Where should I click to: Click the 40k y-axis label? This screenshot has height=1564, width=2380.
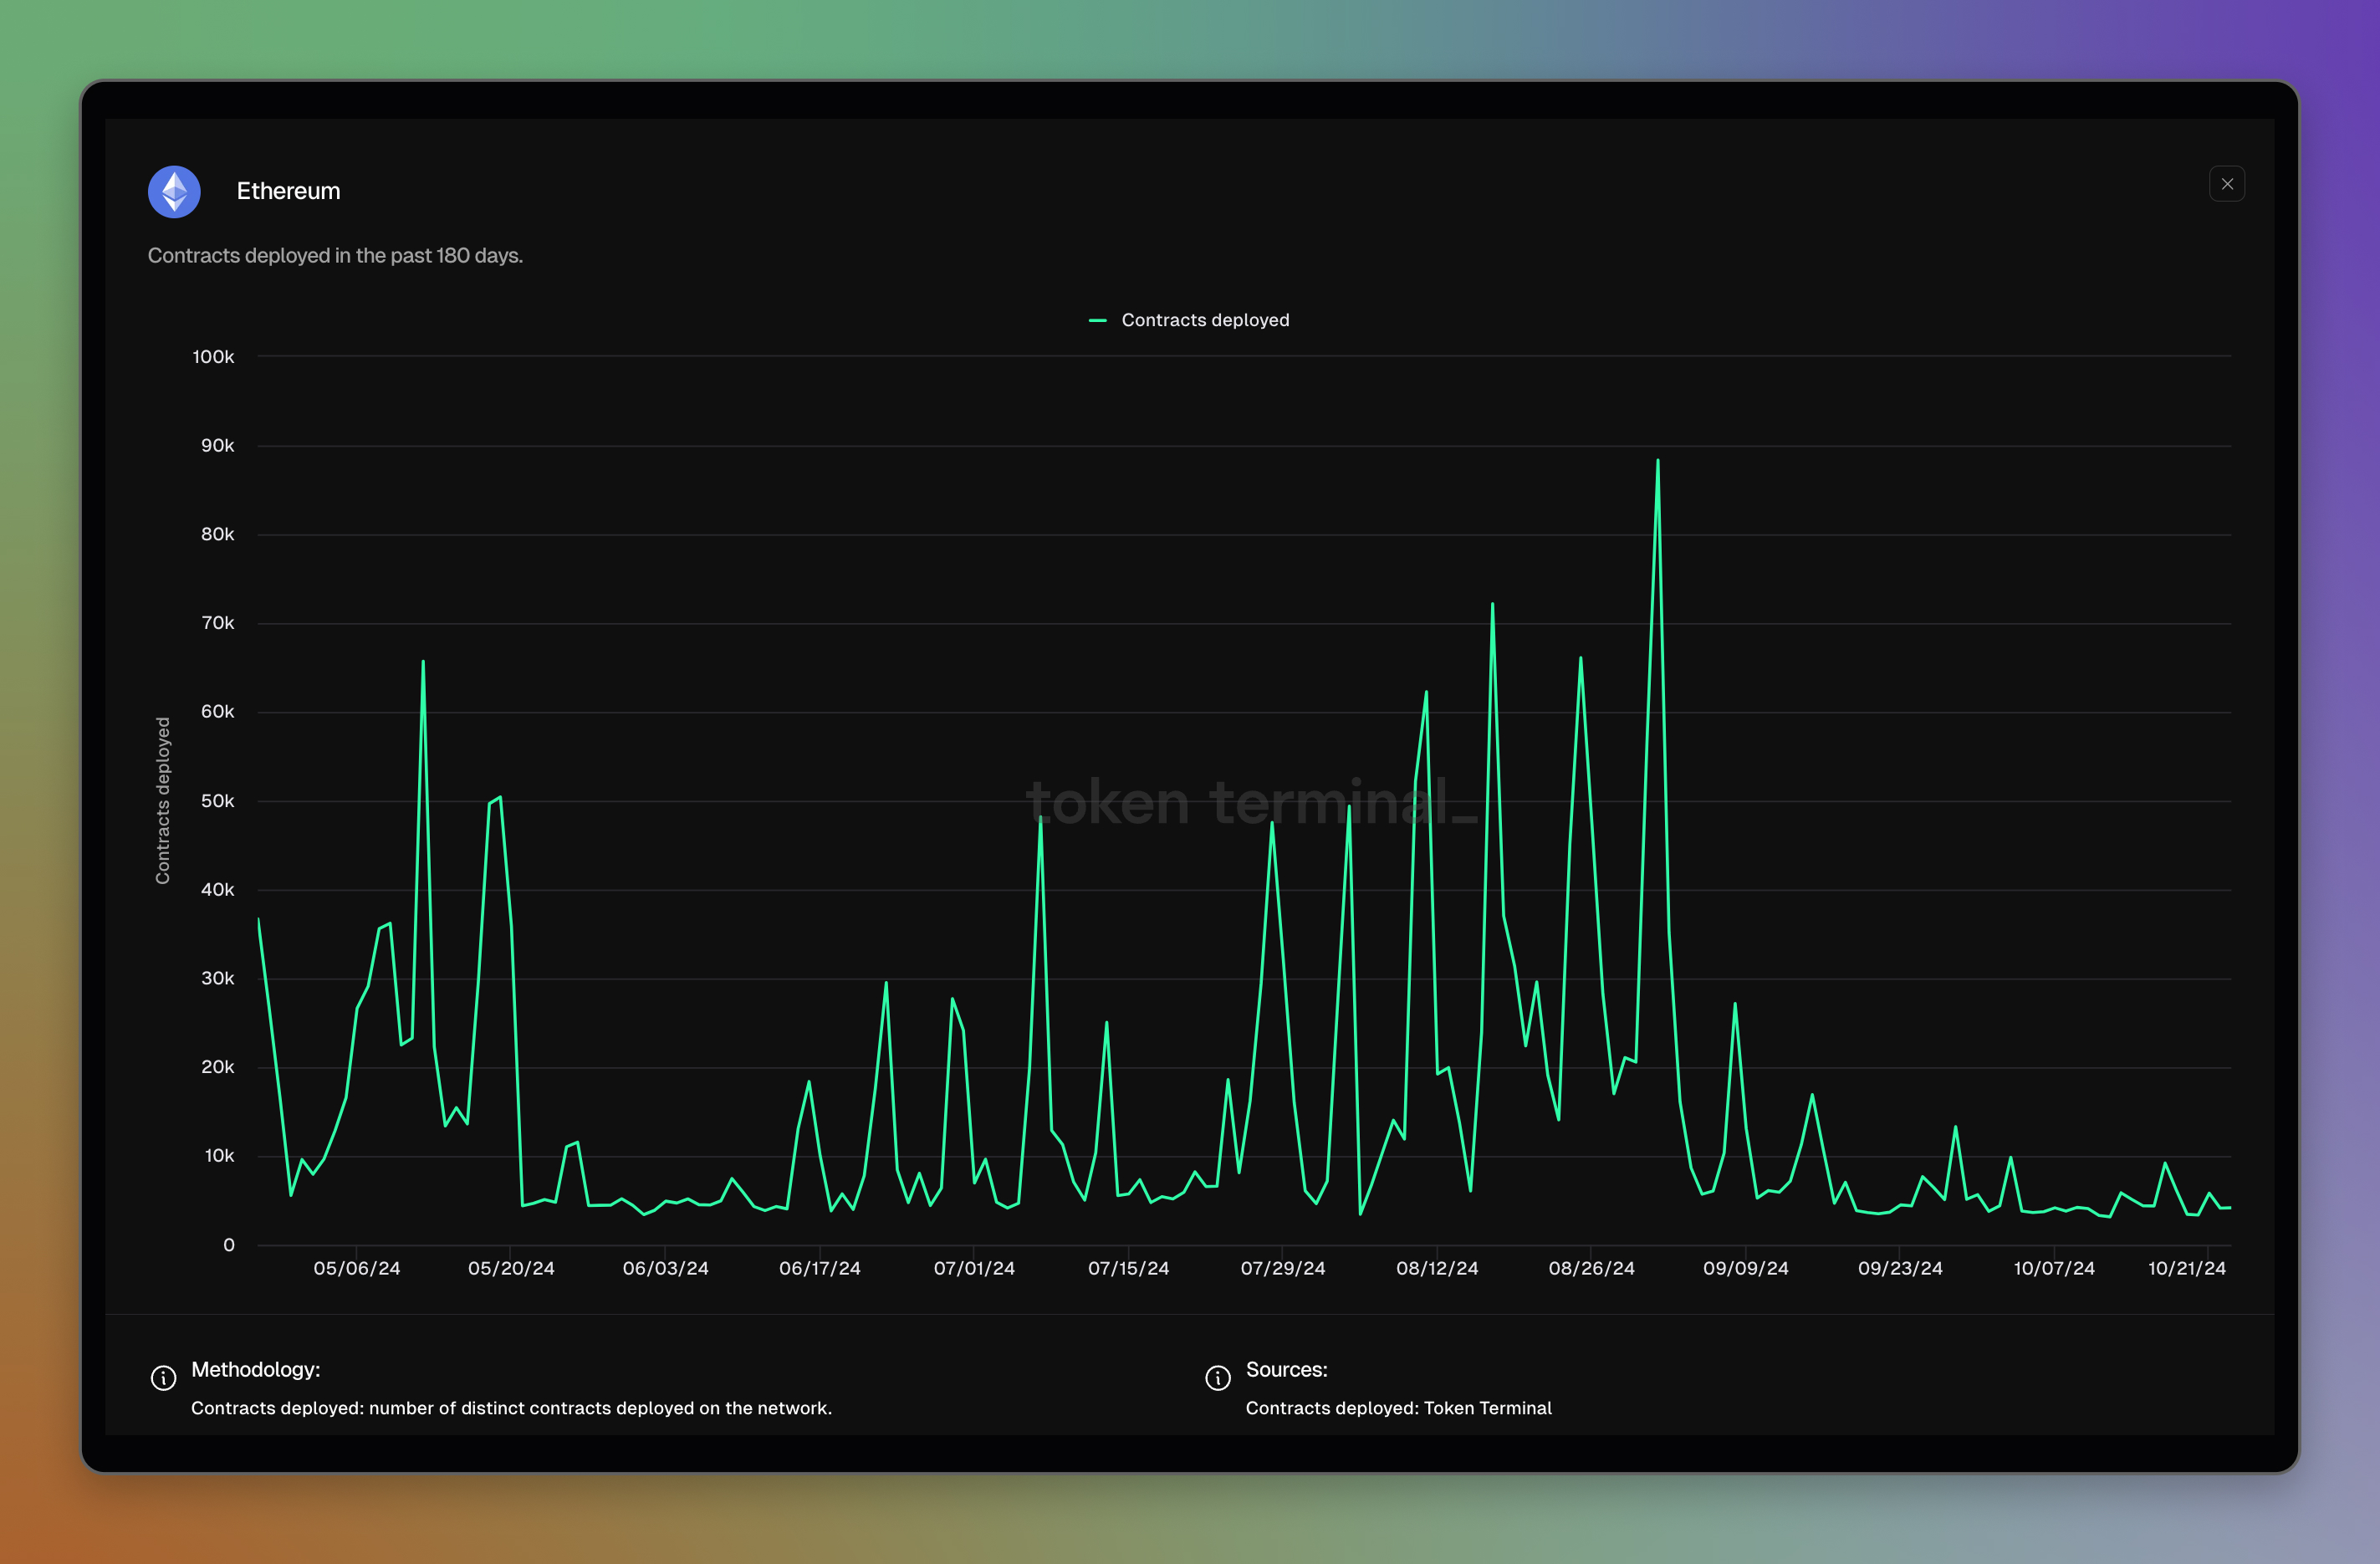click(x=217, y=890)
